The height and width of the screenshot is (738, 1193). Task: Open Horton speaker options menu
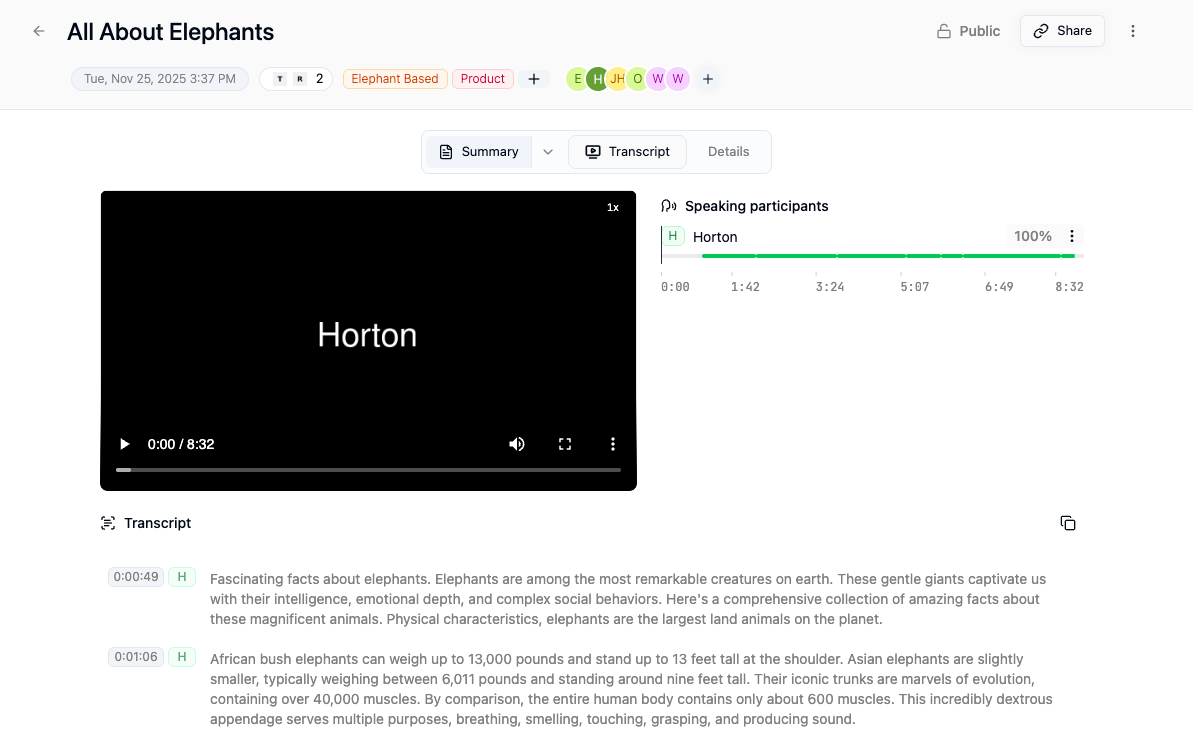1071,237
